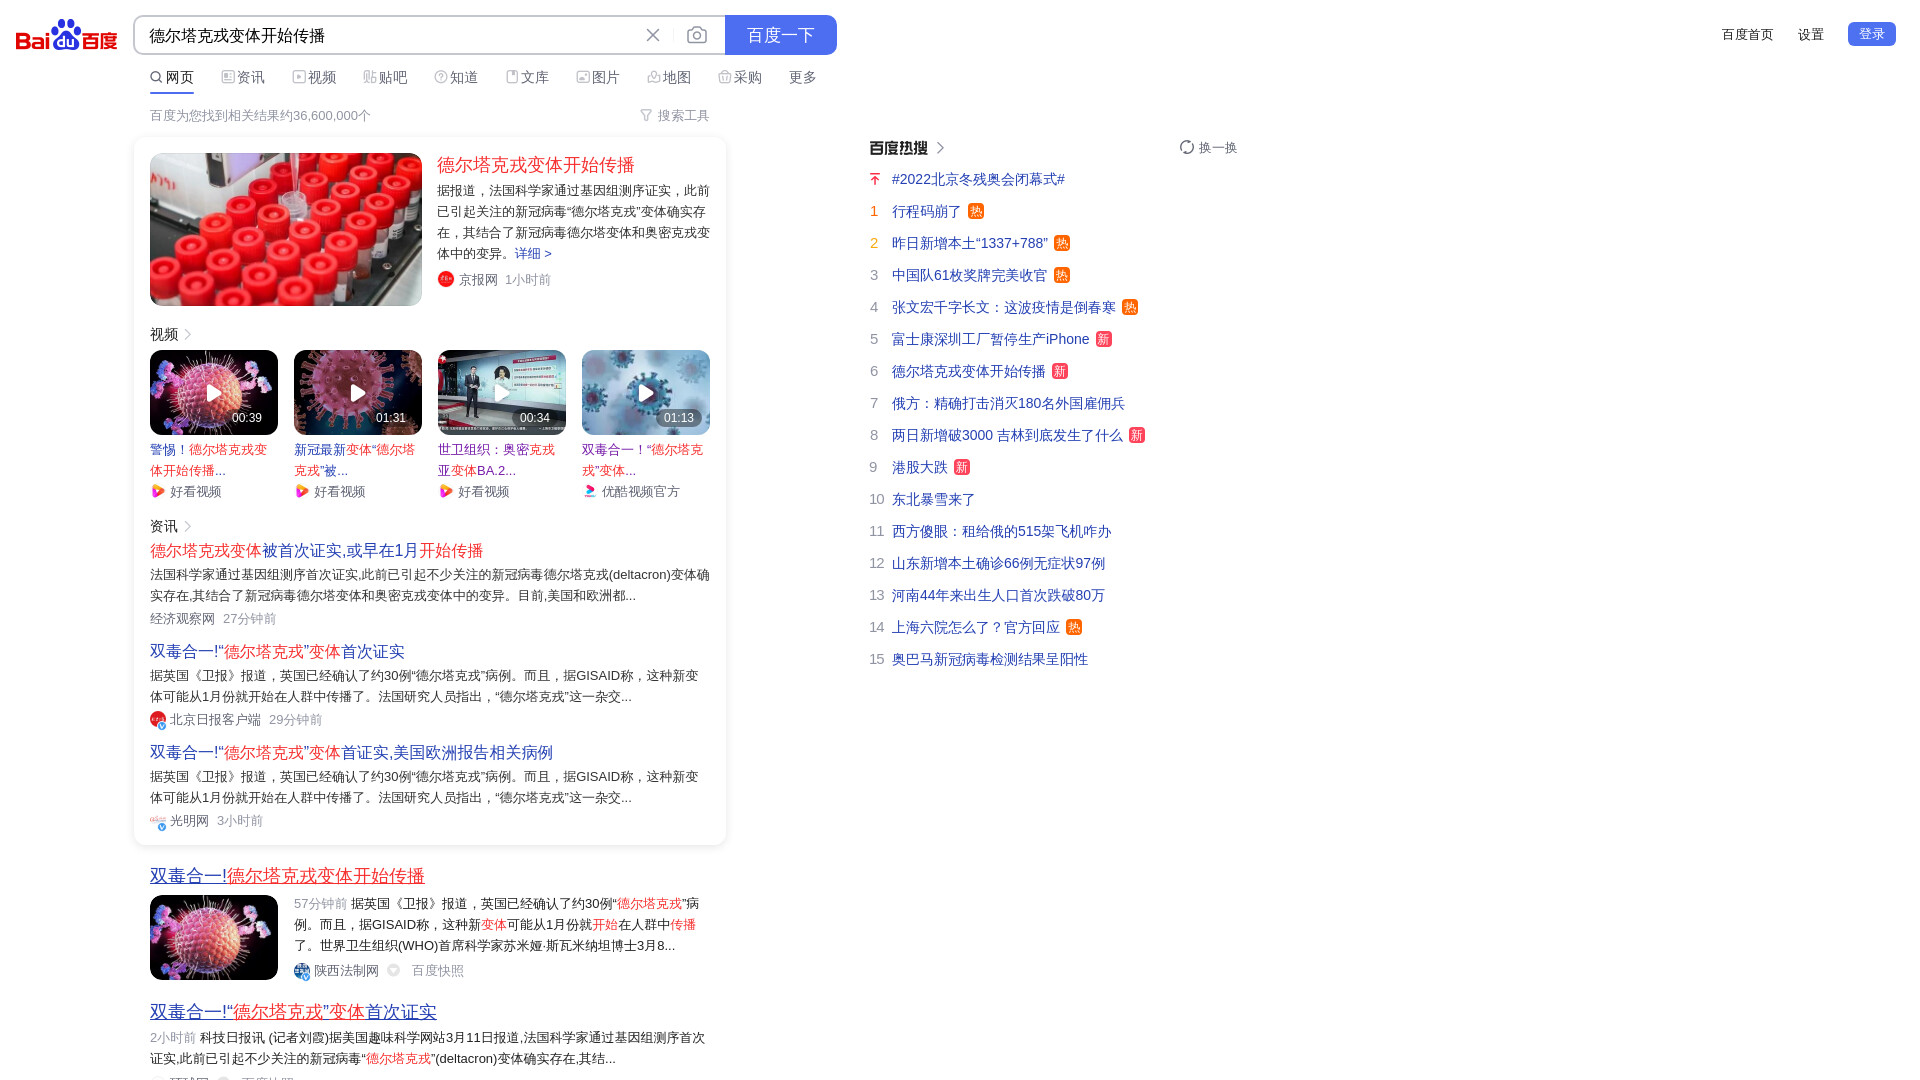Refresh hot list with 换一换
1920x1080 pixels.
point(1208,147)
